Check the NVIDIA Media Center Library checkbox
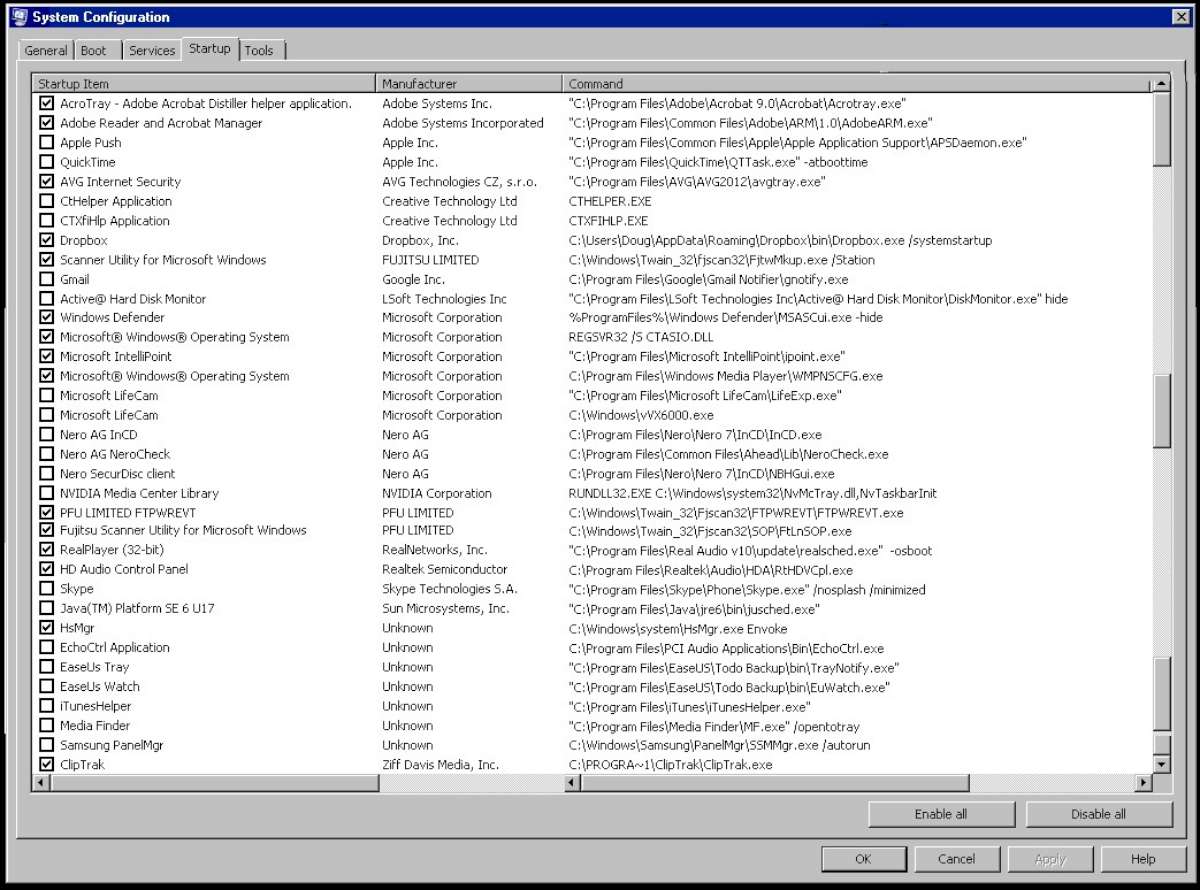The image size is (1200, 890). 46,493
